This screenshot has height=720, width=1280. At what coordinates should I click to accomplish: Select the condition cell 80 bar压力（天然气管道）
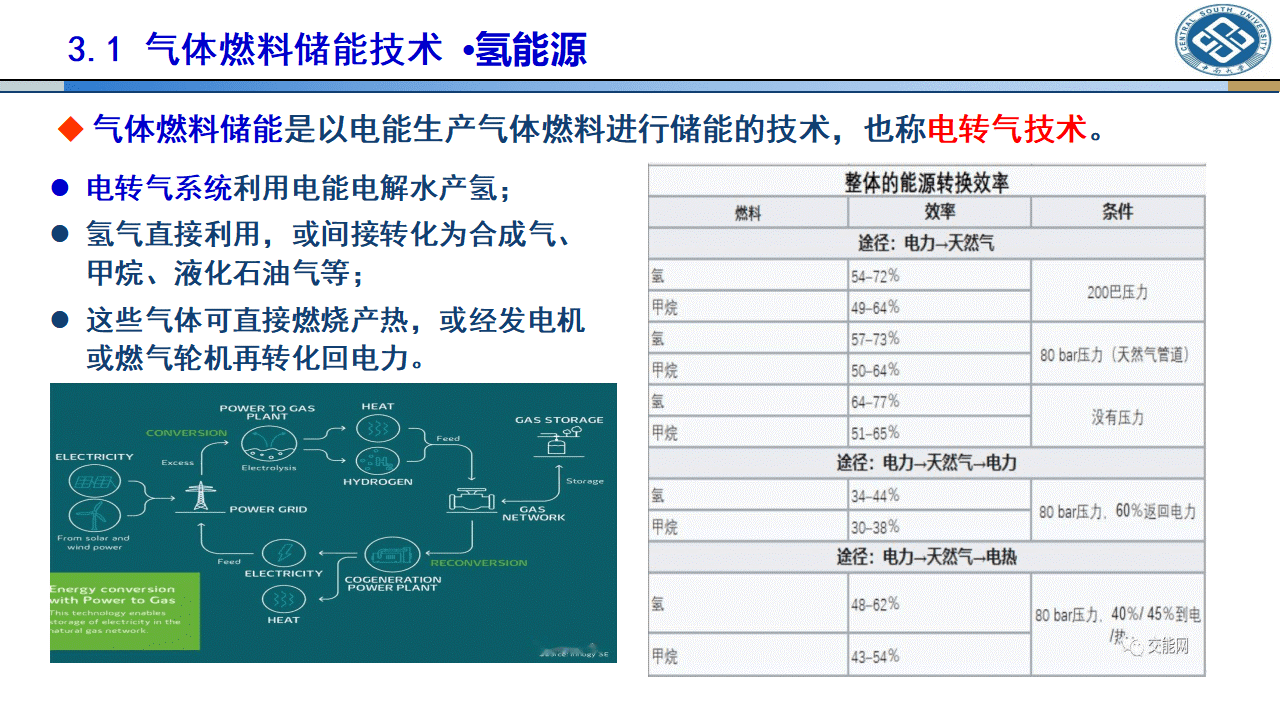(1118, 354)
